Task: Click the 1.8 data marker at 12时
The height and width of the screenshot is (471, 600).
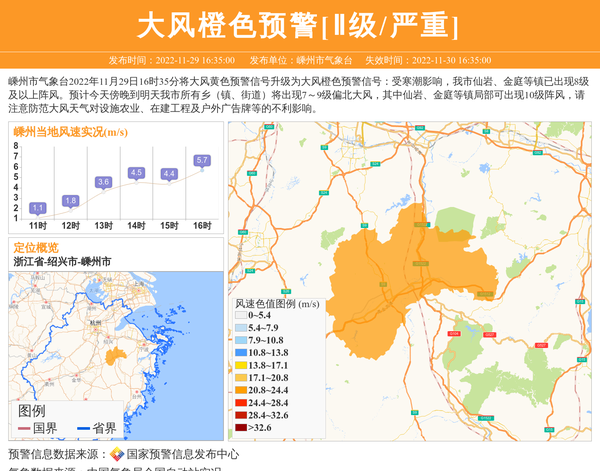Action: 70,200
